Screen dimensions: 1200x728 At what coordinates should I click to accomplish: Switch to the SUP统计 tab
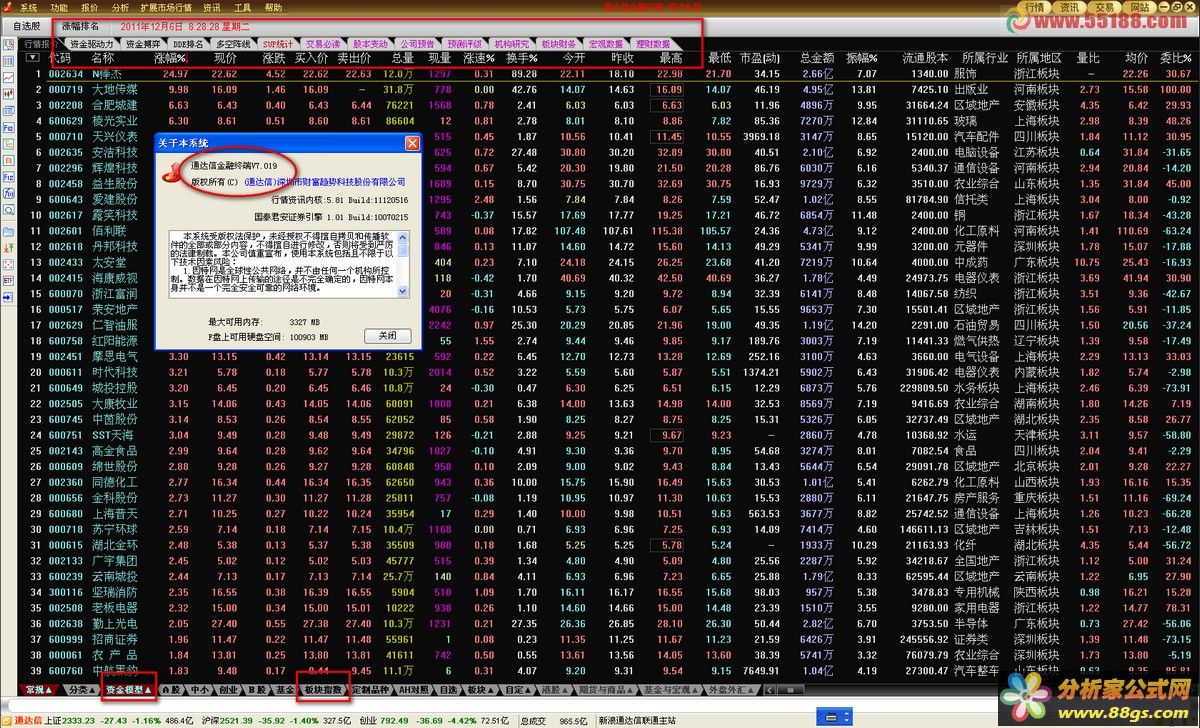[278, 44]
